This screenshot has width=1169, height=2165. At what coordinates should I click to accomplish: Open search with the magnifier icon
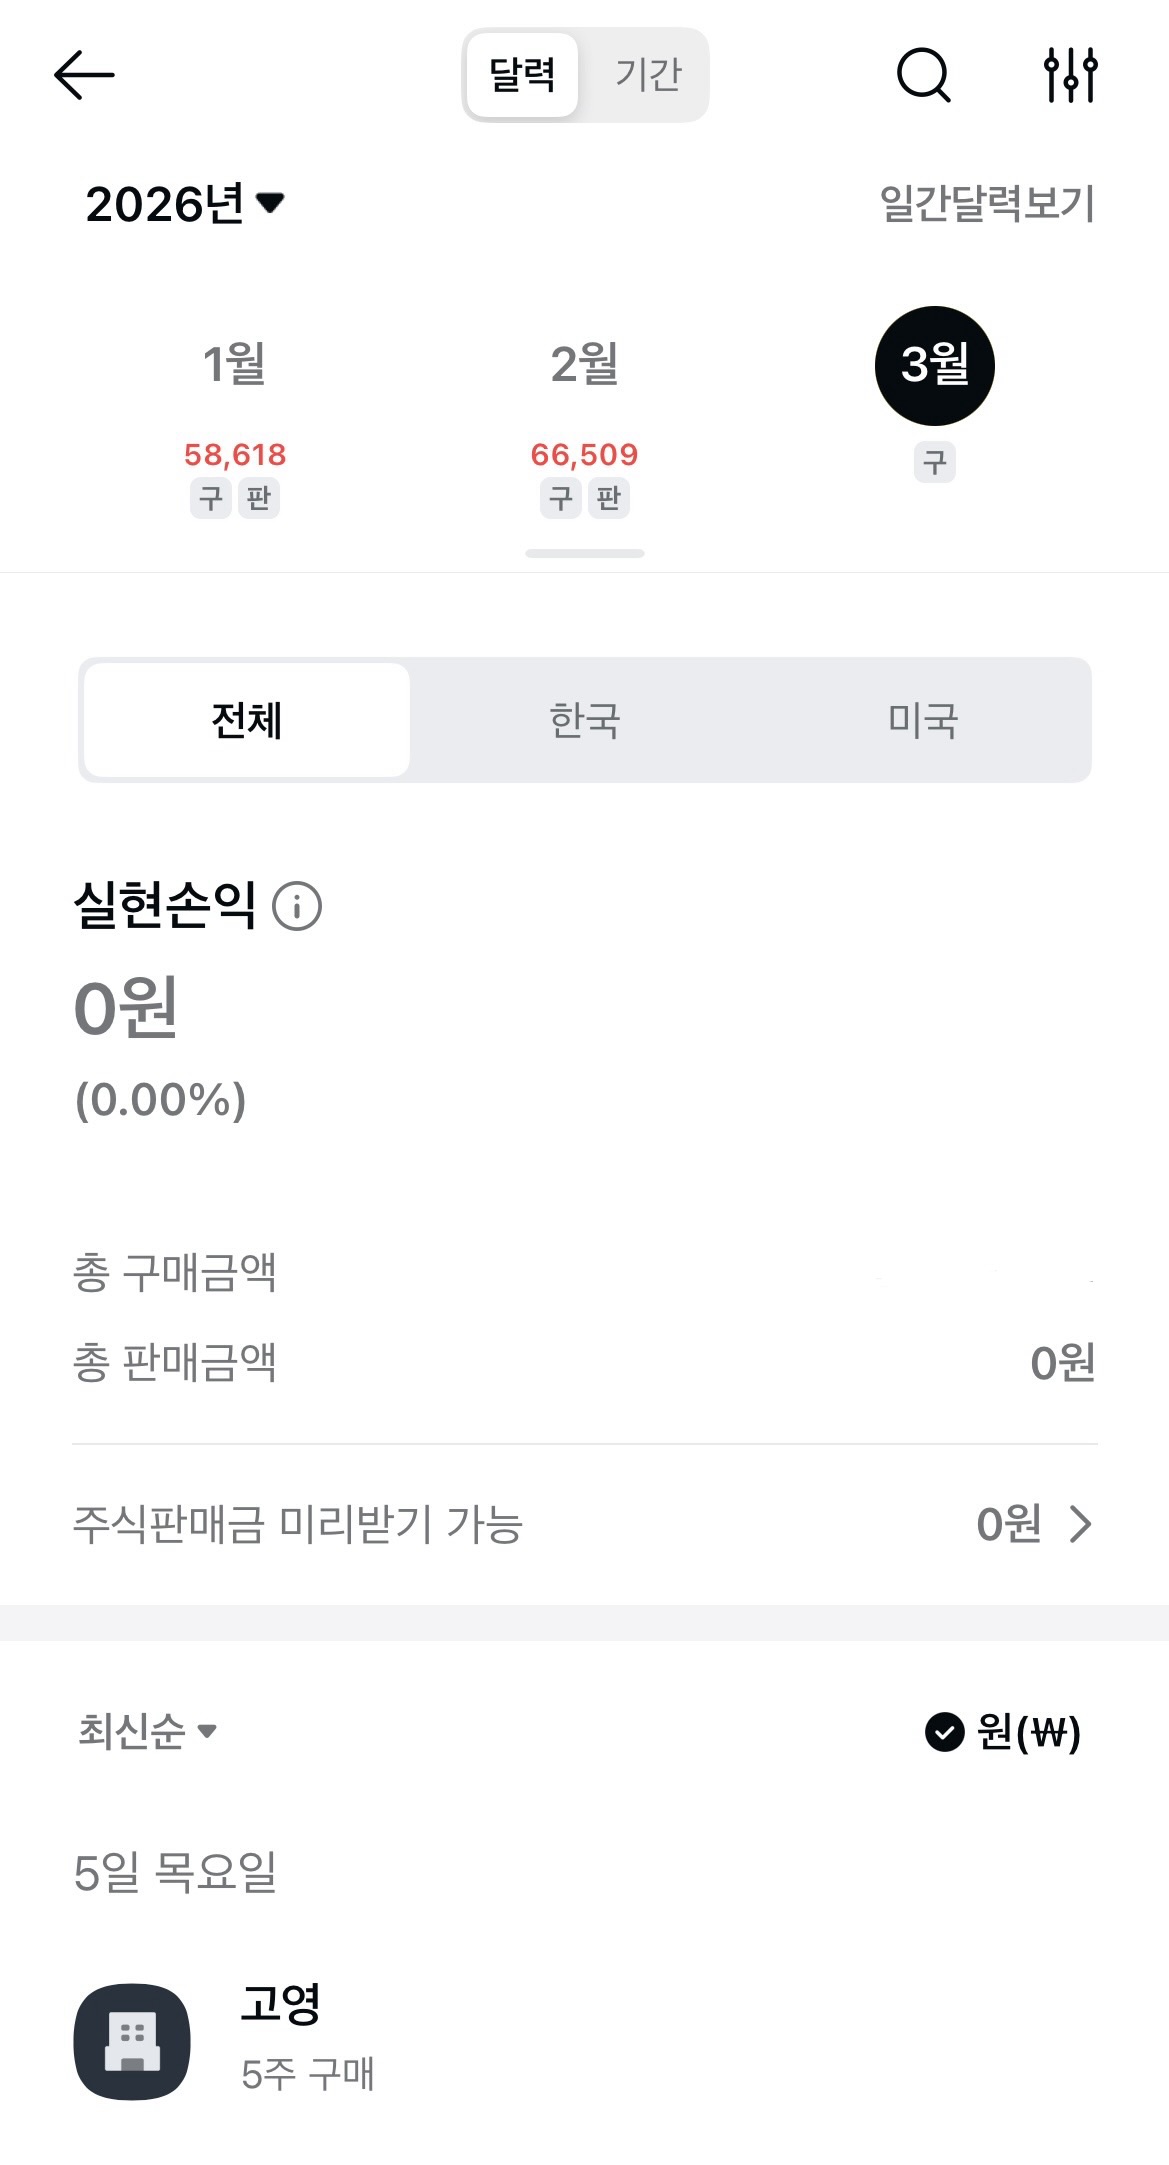pyautogui.click(x=923, y=75)
